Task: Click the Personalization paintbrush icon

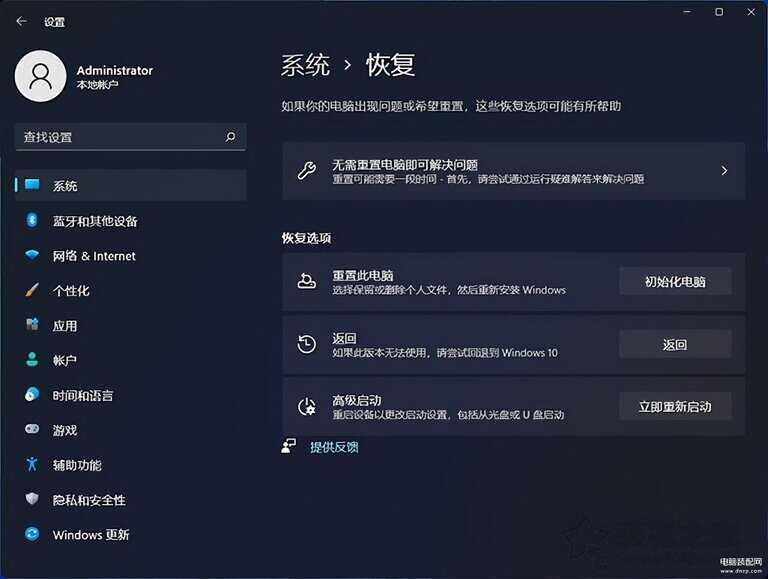Action: tap(32, 291)
